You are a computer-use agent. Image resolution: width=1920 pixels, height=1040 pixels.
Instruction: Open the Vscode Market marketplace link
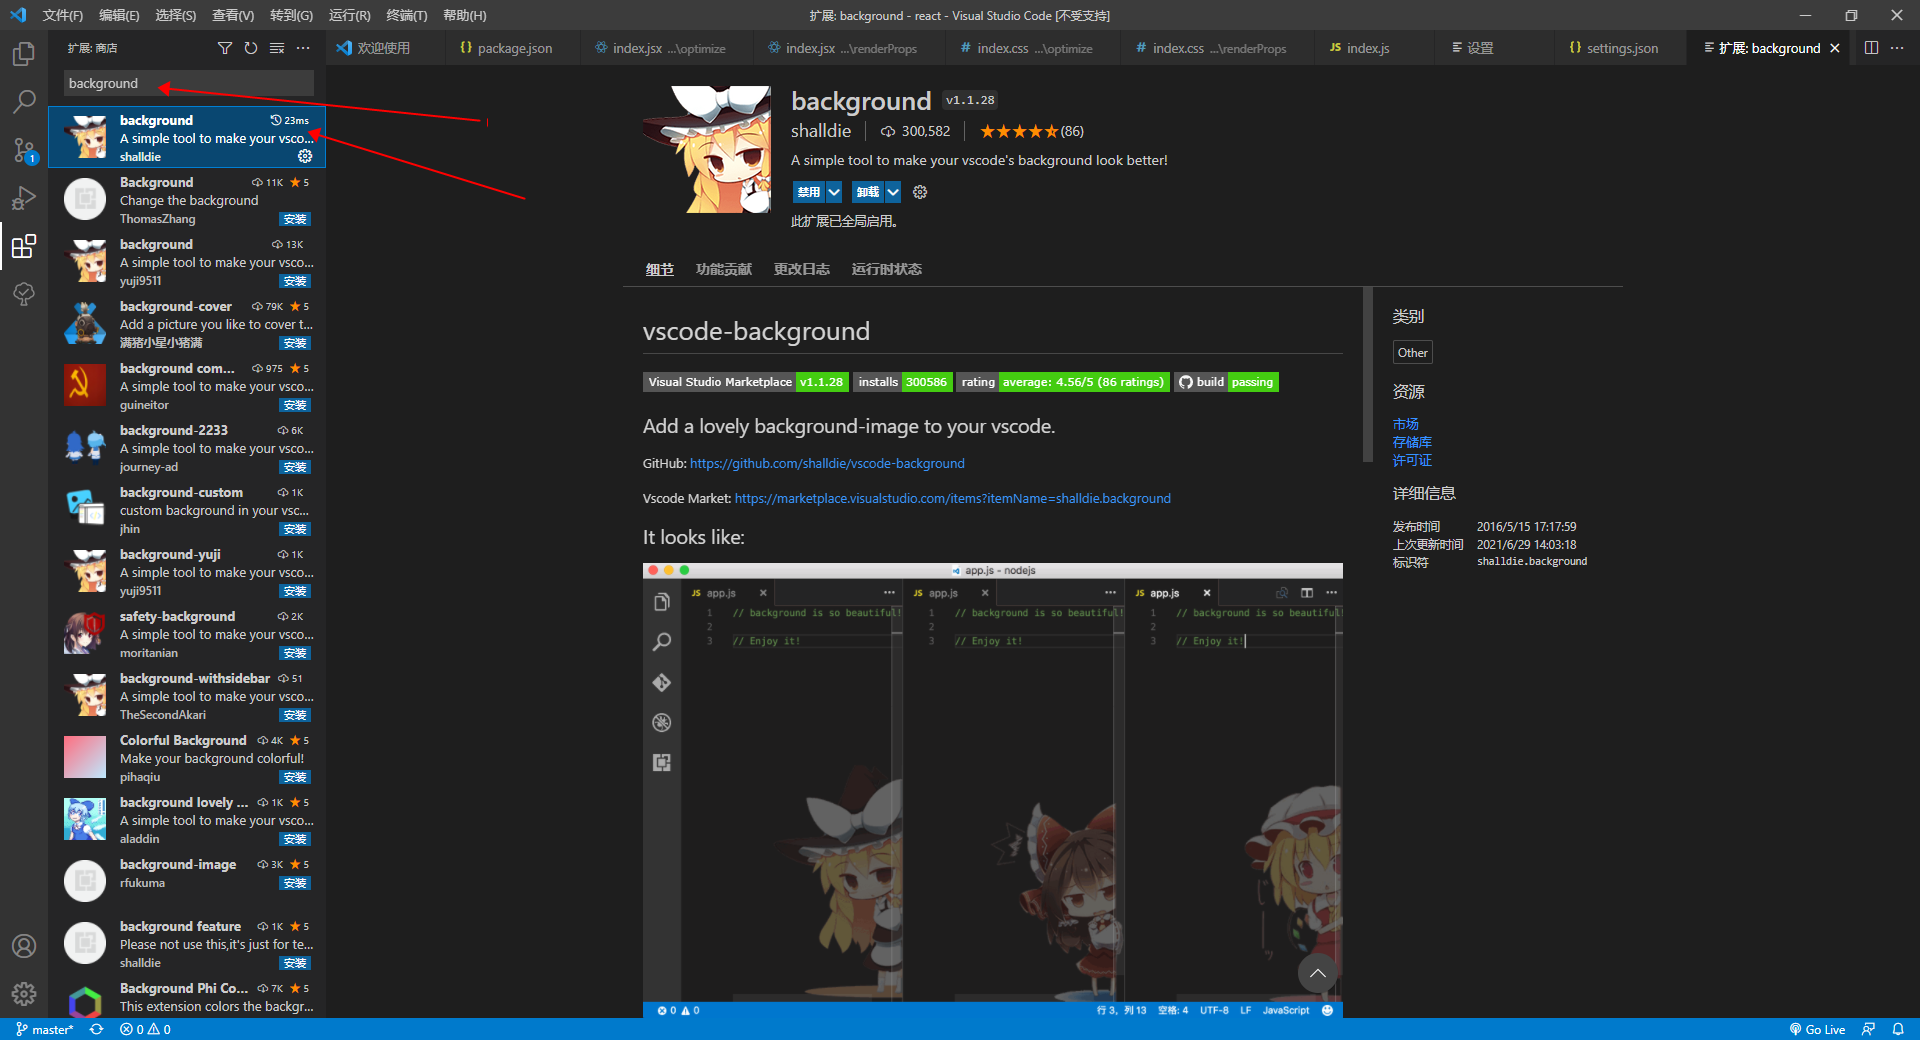click(x=952, y=498)
